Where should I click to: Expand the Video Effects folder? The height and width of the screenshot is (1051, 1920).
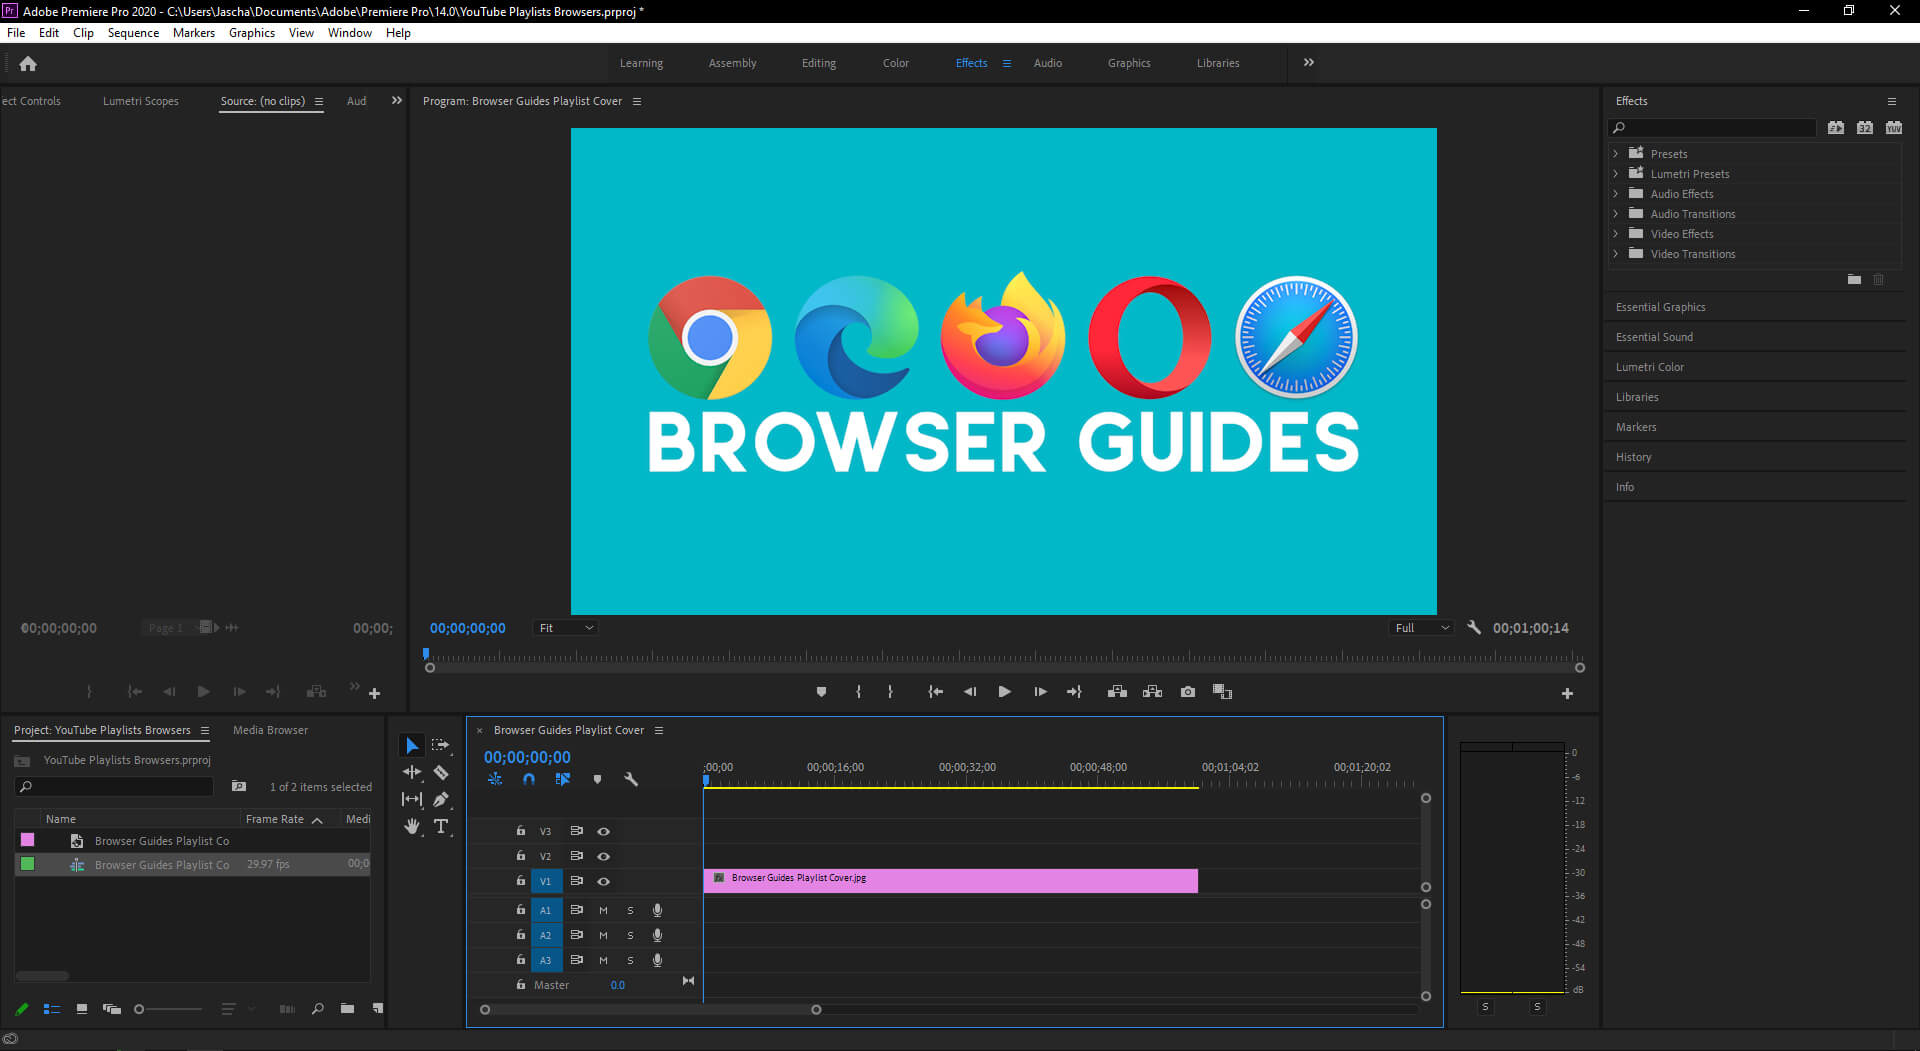1616,233
